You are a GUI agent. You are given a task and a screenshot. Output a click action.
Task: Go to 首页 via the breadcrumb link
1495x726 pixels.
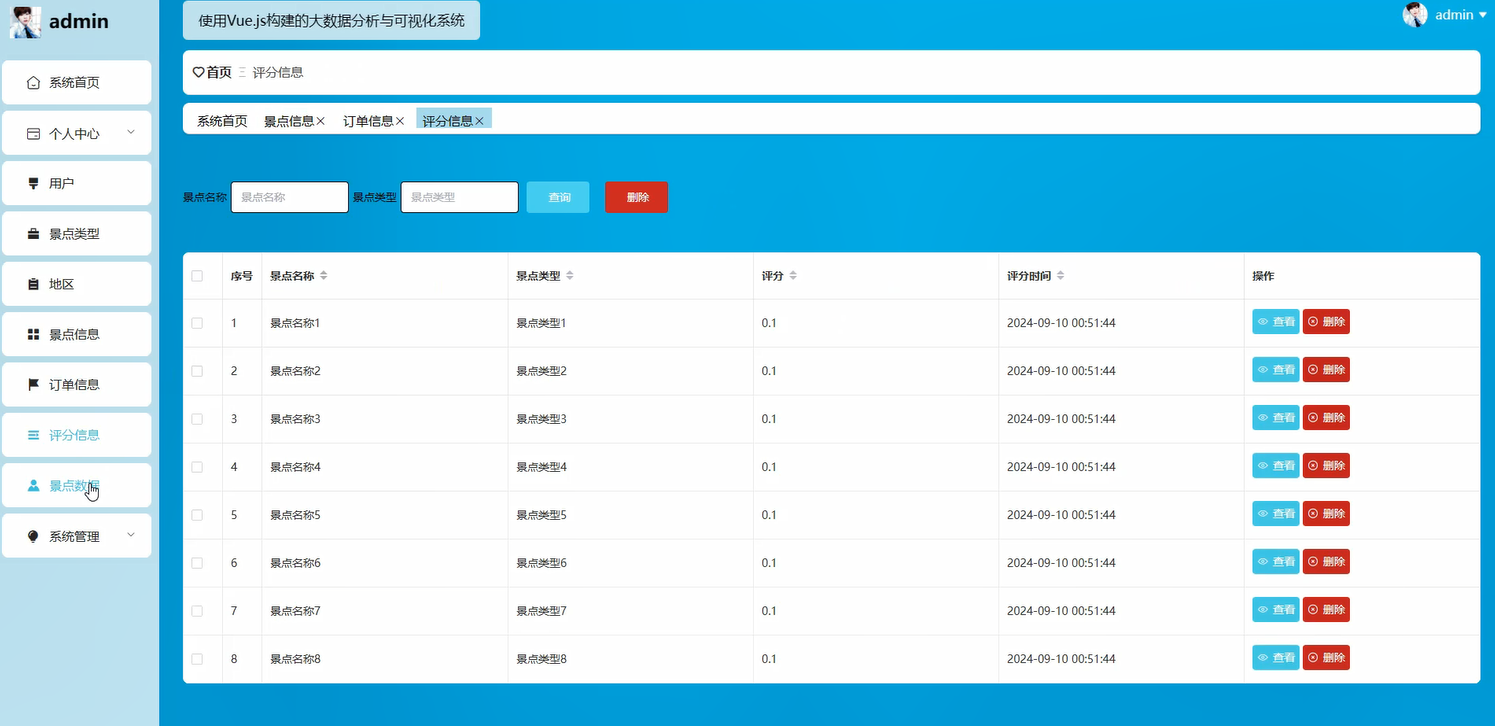point(219,73)
